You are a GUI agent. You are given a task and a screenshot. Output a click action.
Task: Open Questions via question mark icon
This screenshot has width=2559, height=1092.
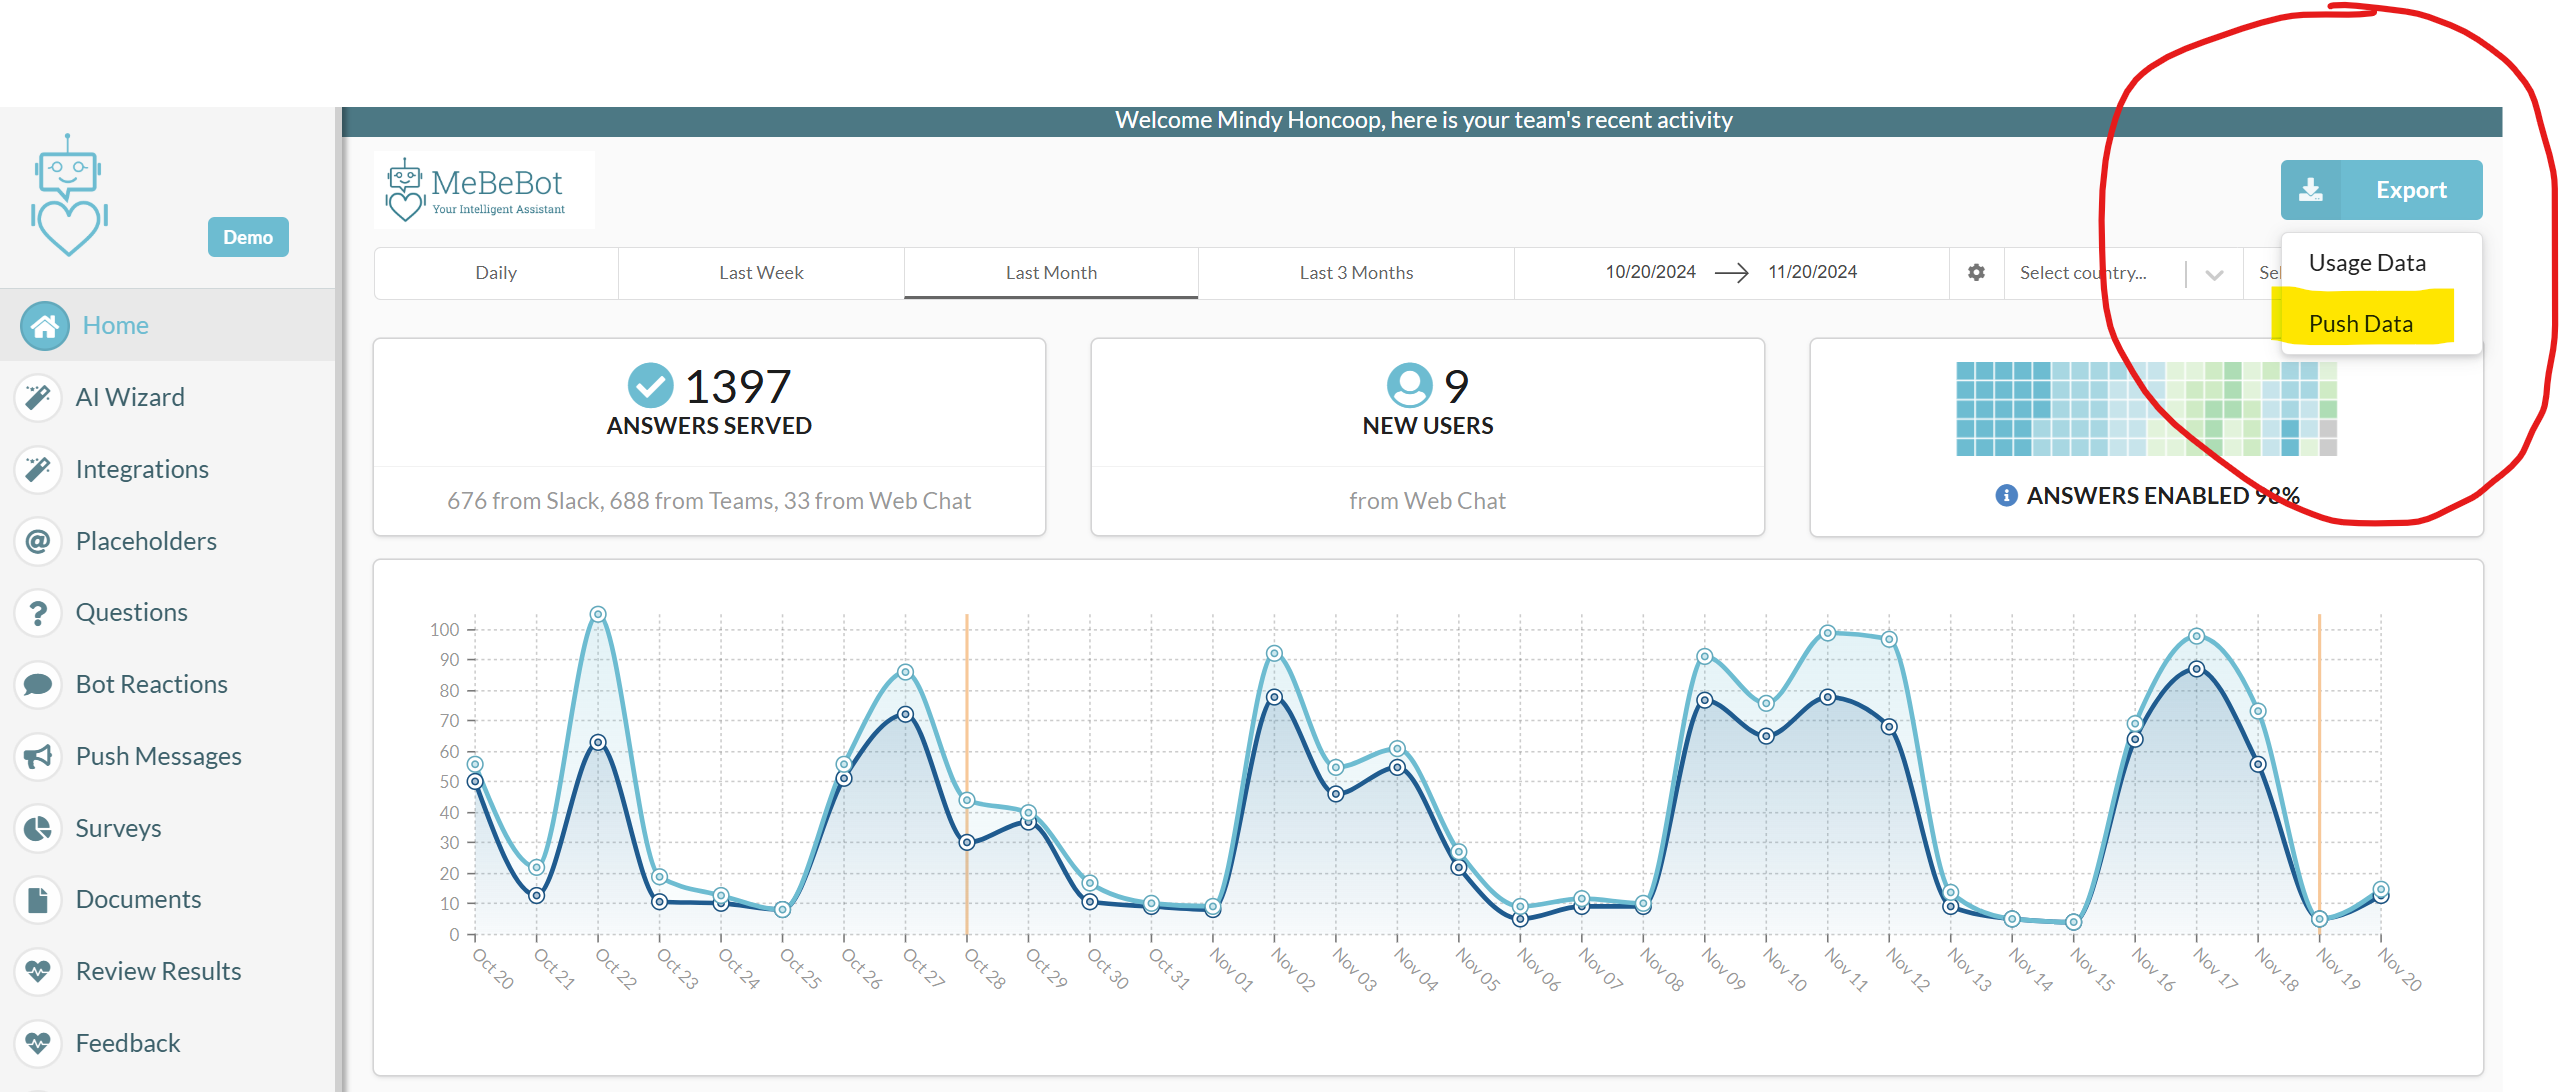38,613
